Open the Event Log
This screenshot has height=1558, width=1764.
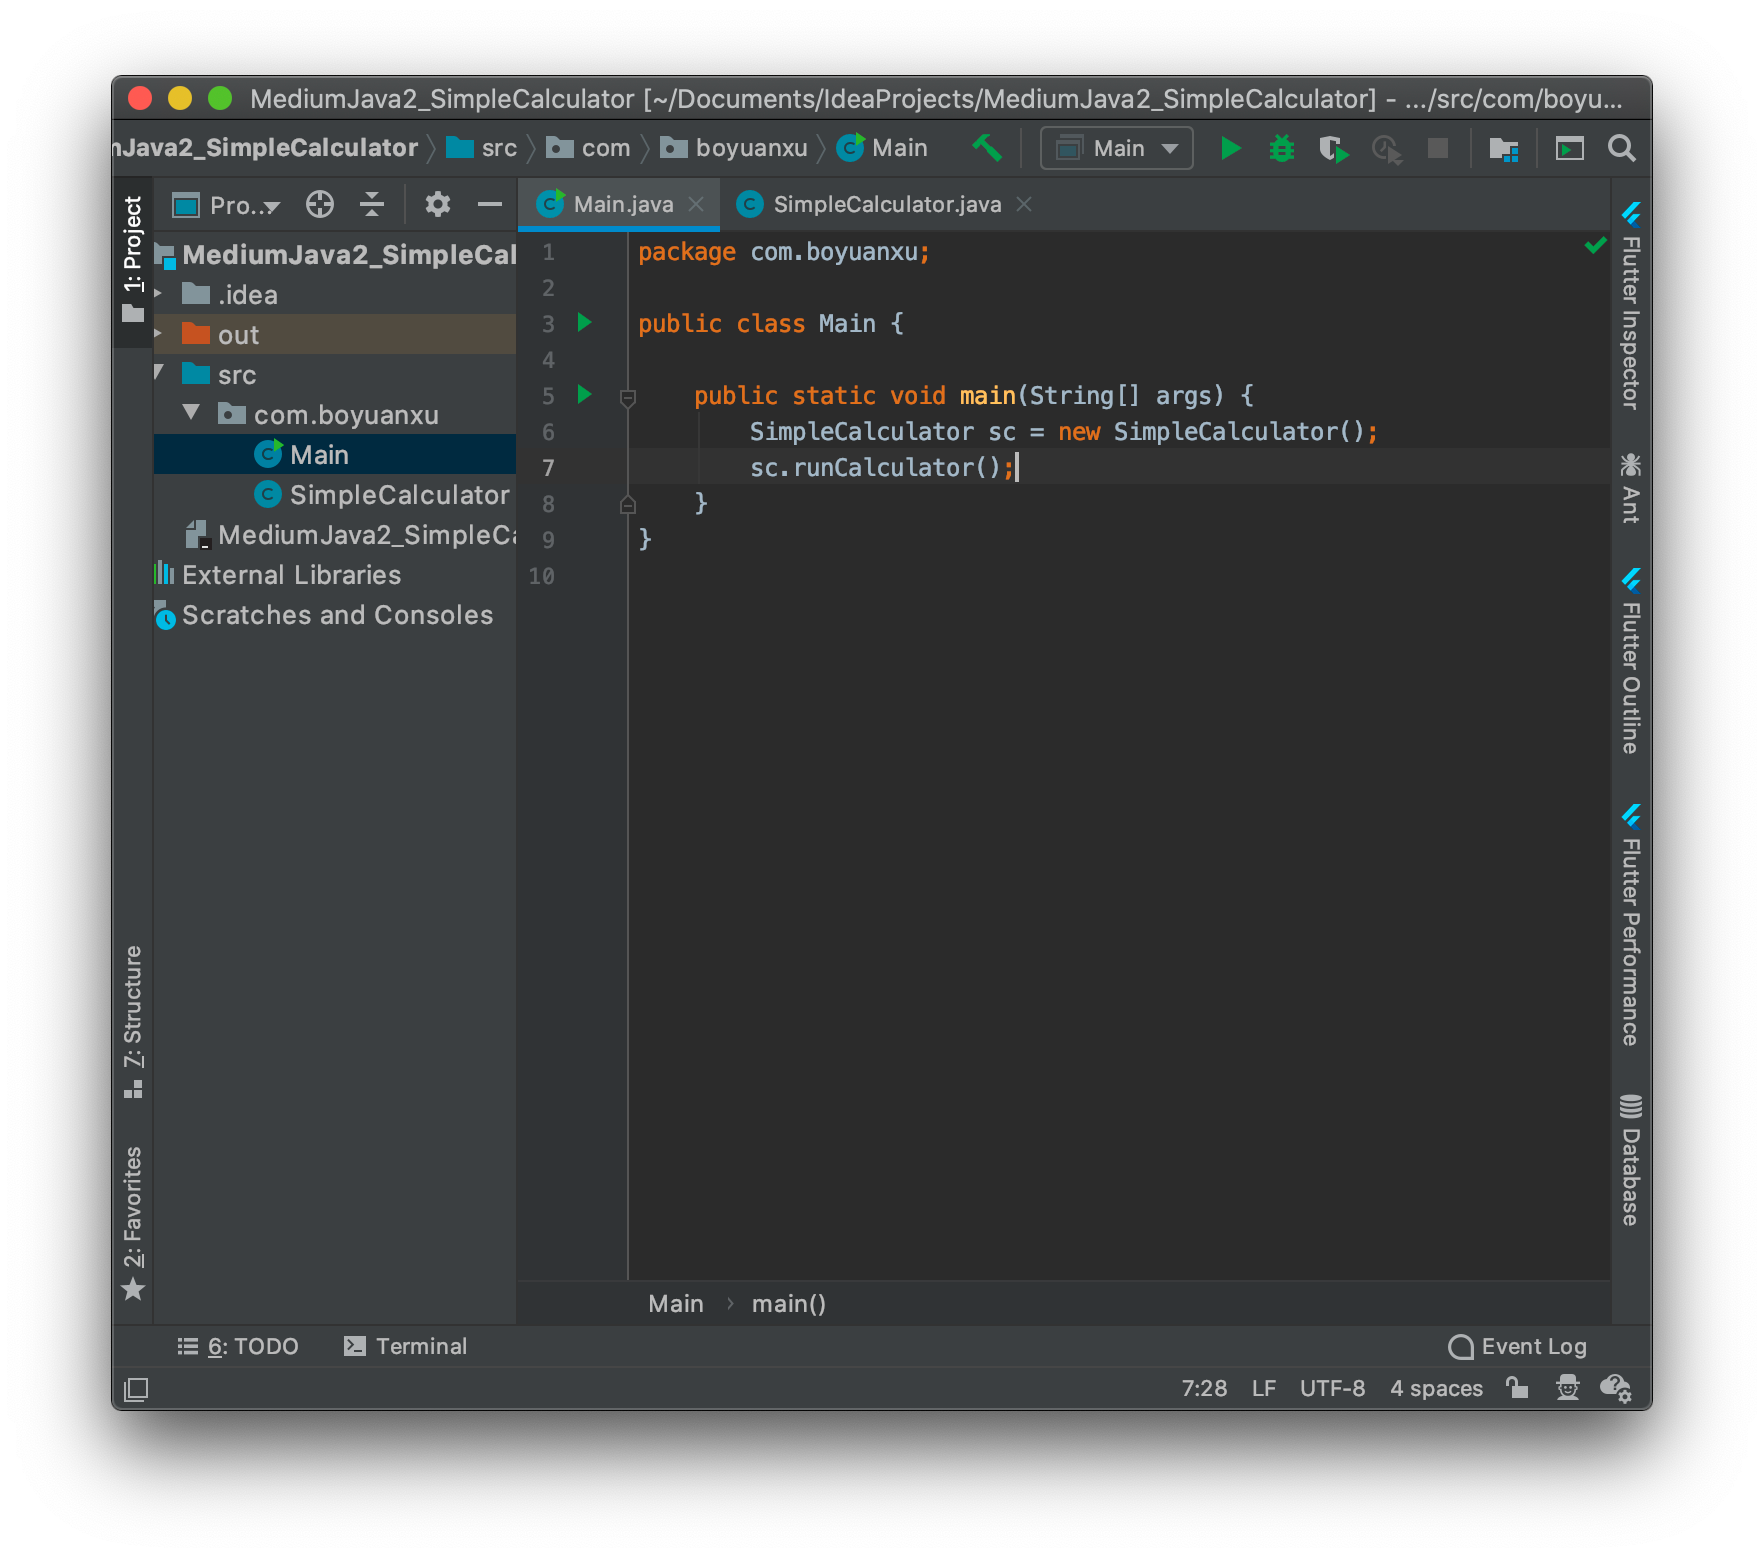tap(1519, 1346)
